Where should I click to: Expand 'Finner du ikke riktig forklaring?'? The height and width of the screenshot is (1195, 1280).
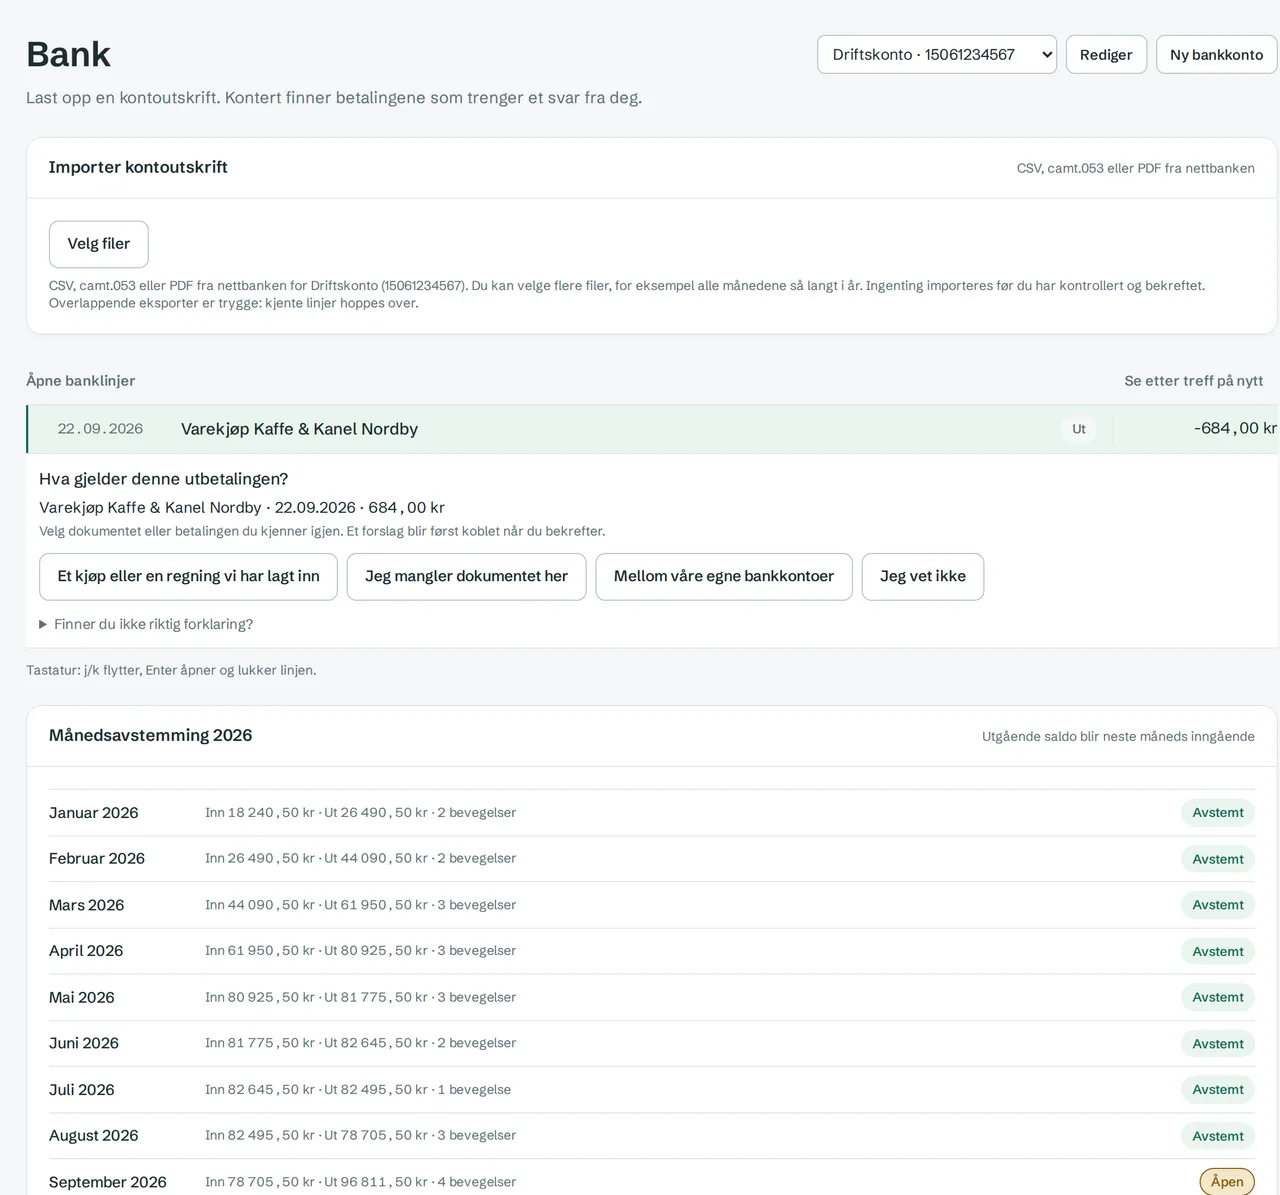[146, 624]
